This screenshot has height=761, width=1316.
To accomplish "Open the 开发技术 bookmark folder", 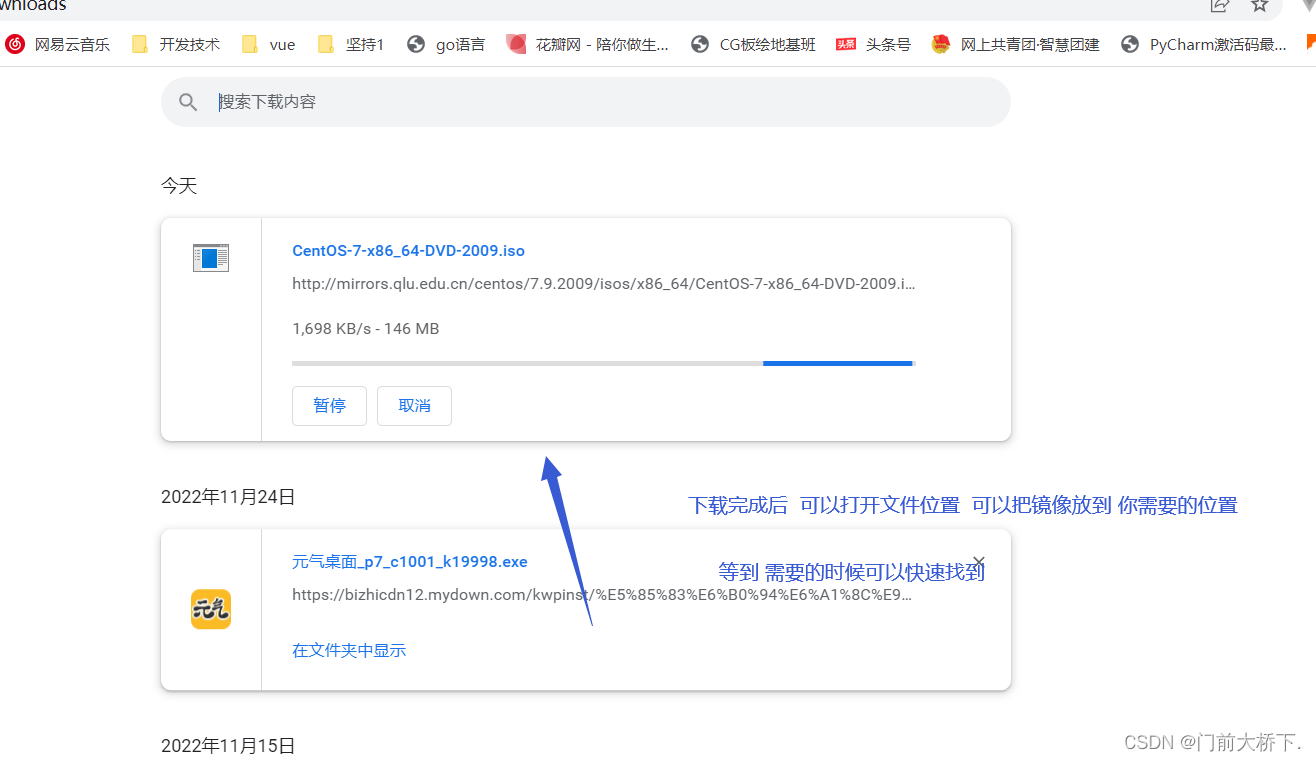I will point(176,45).
